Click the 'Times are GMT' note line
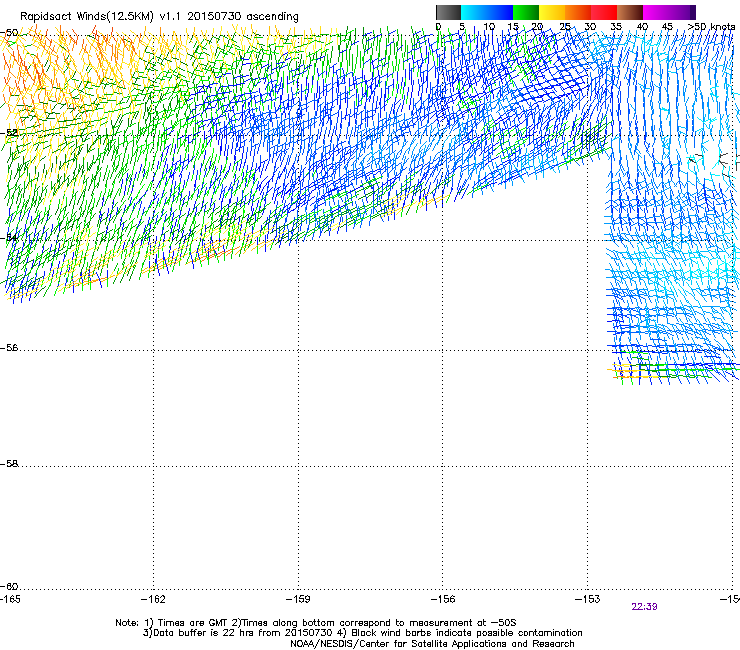 coord(316,623)
